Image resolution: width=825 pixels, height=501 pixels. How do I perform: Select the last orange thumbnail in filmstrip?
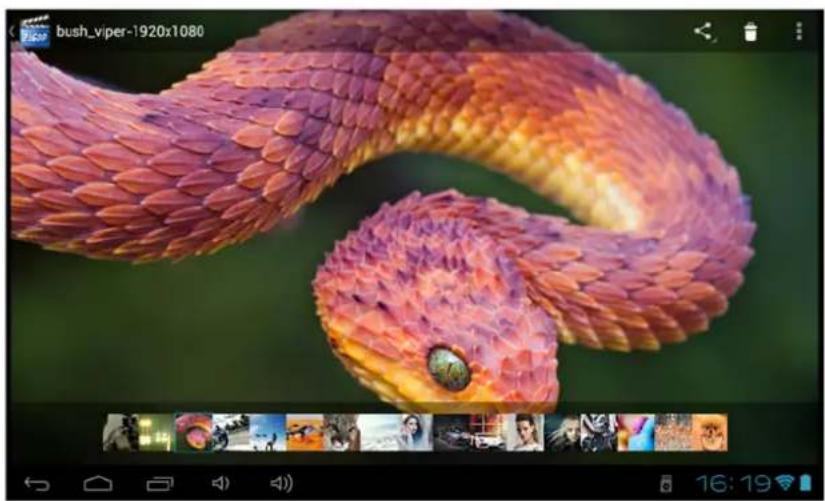click(x=710, y=433)
